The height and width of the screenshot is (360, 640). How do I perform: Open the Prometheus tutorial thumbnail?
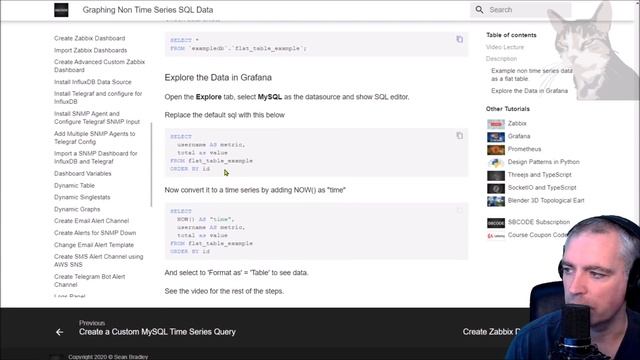(x=496, y=150)
